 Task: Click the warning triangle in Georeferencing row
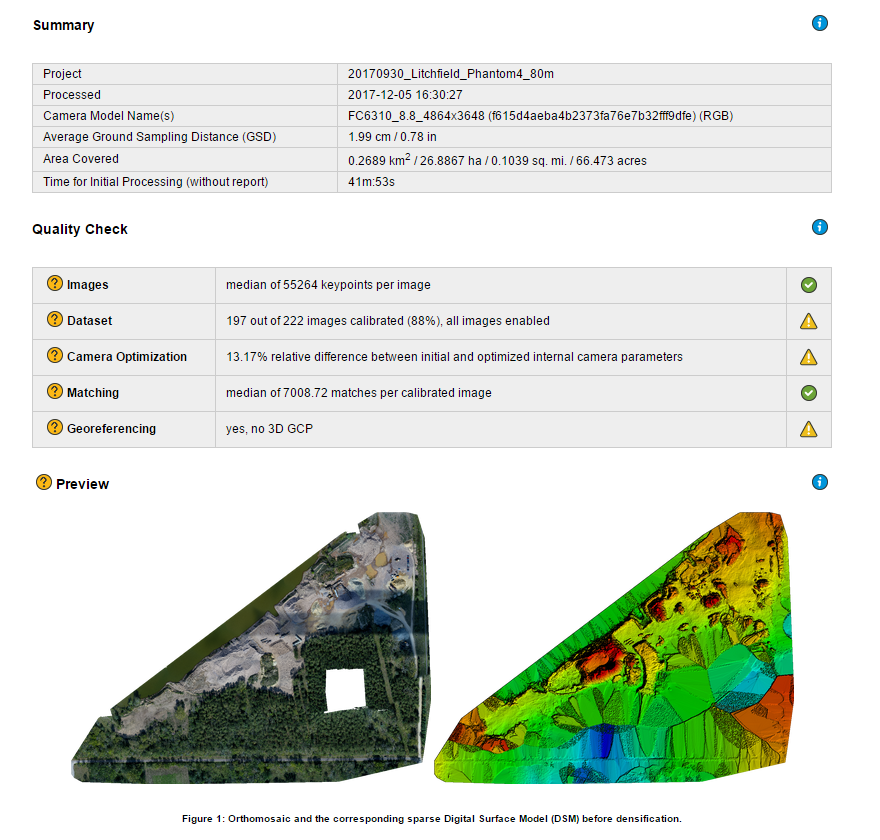tap(808, 429)
